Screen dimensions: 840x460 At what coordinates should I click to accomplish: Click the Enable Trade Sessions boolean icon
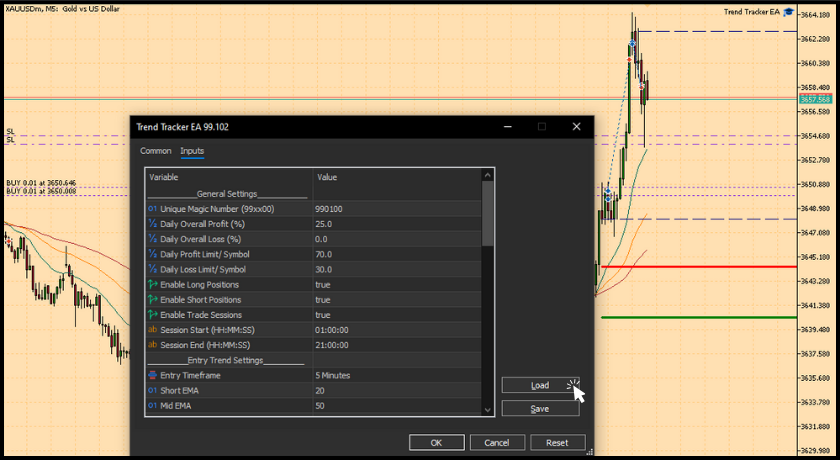click(x=153, y=314)
